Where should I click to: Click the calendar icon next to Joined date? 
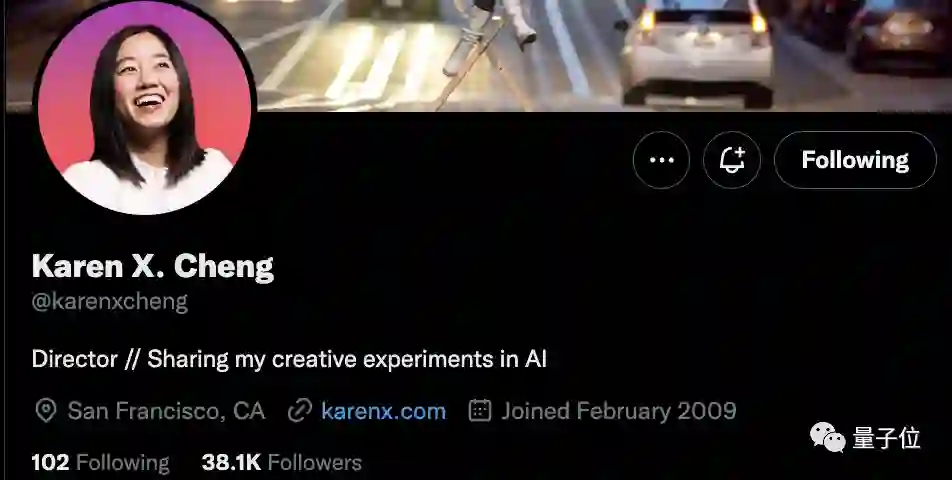tap(480, 411)
